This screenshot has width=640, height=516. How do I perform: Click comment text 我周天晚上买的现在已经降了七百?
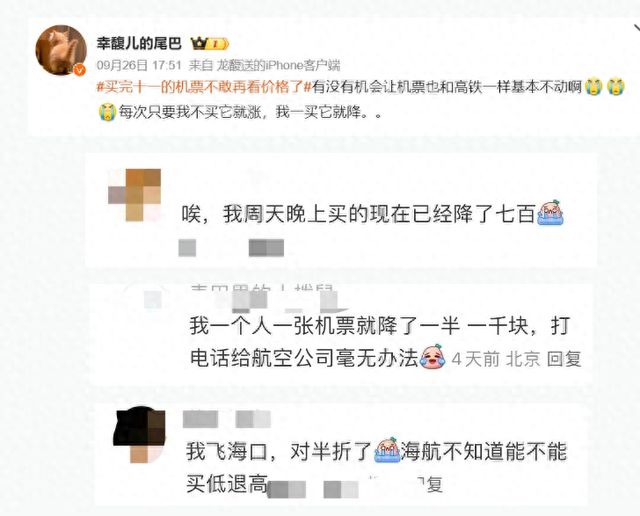point(379,214)
